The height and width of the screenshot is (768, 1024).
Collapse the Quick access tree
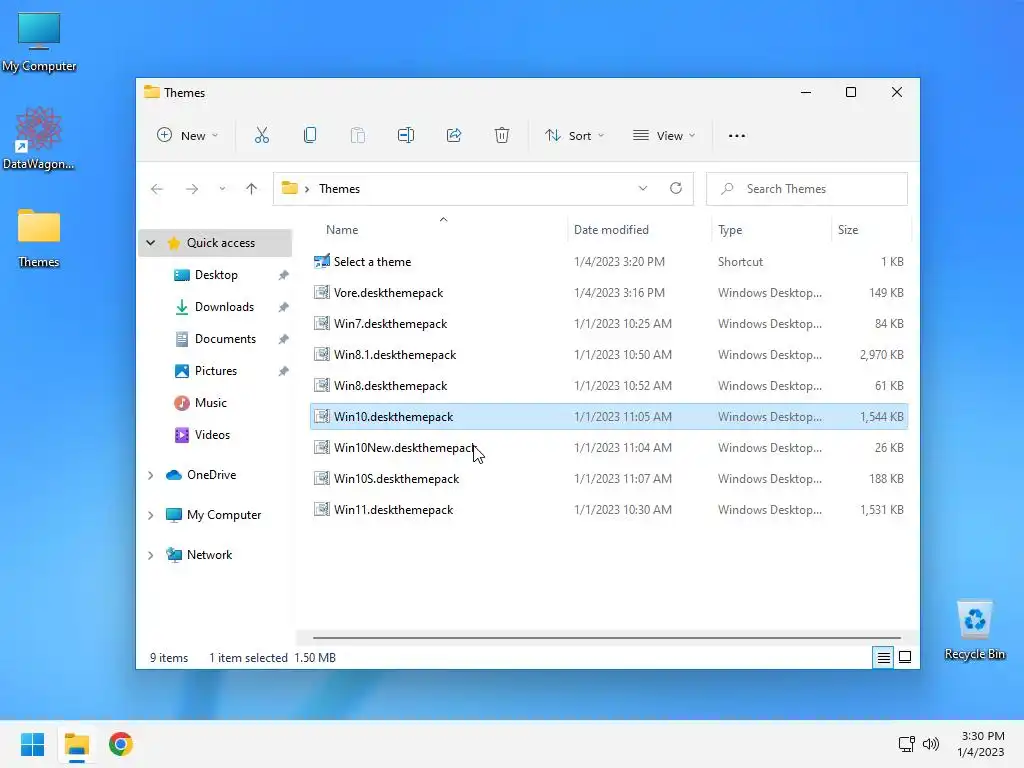151,243
